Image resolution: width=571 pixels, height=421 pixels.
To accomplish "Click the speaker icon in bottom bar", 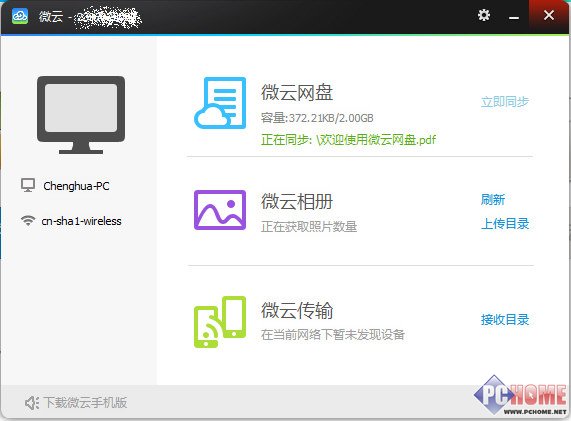I will (x=32, y=403).
